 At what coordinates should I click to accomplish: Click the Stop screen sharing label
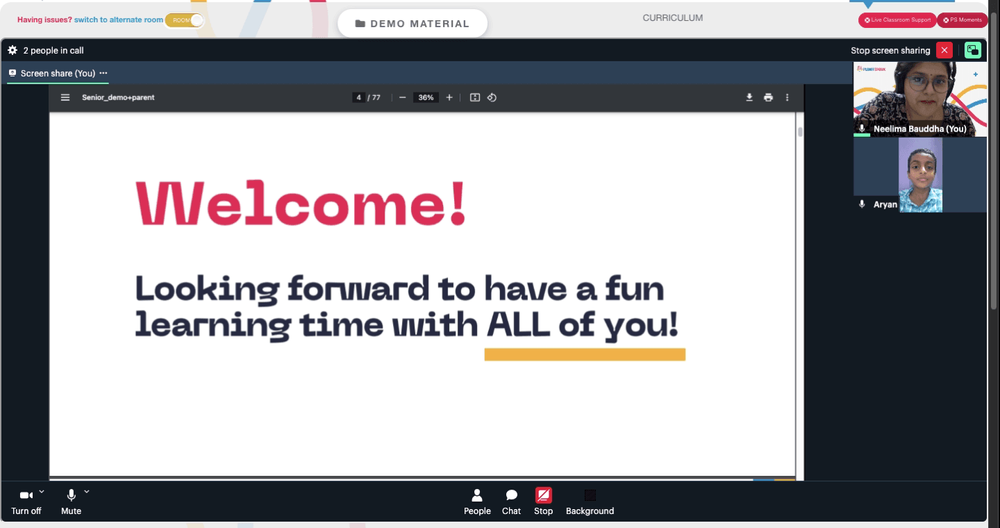pos(890,50)
